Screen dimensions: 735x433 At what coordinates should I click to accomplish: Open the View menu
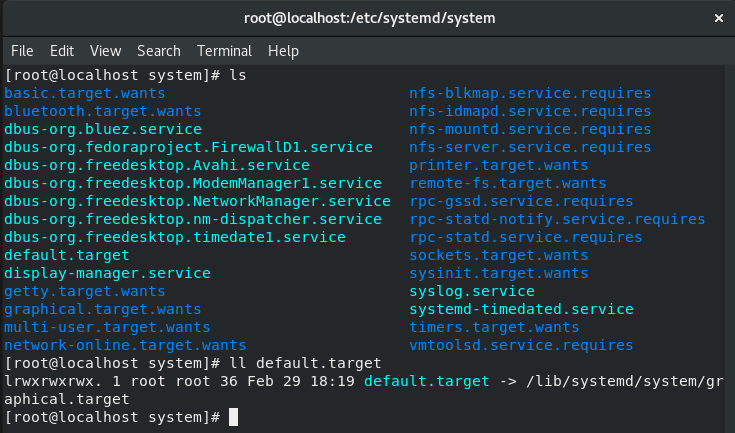click(105, 51)
